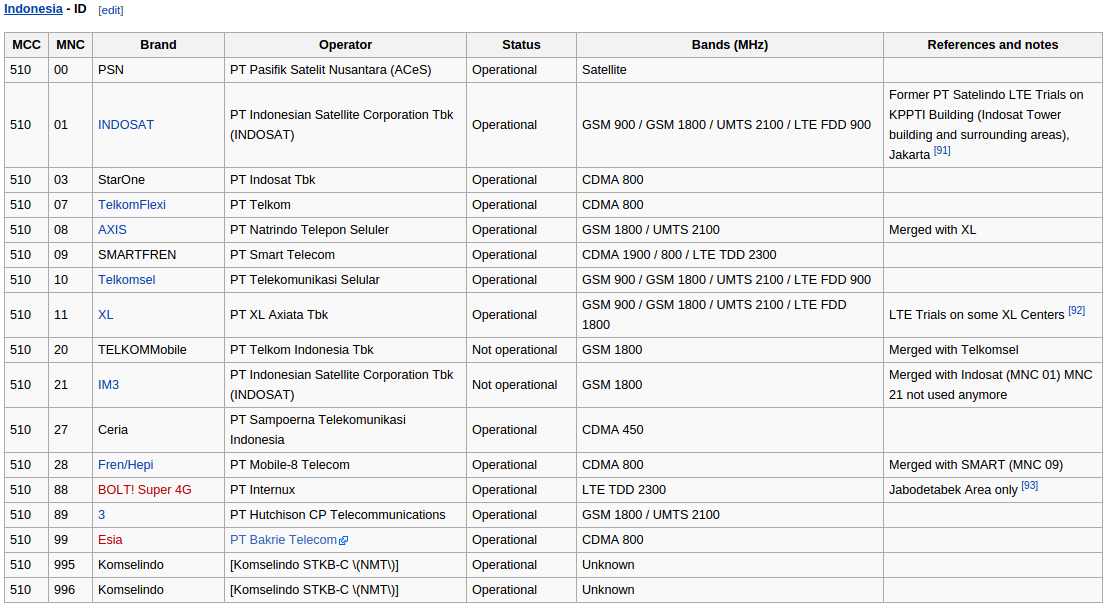Jump to reference footnote 91
1109x608 pixels.
(942, 151)
